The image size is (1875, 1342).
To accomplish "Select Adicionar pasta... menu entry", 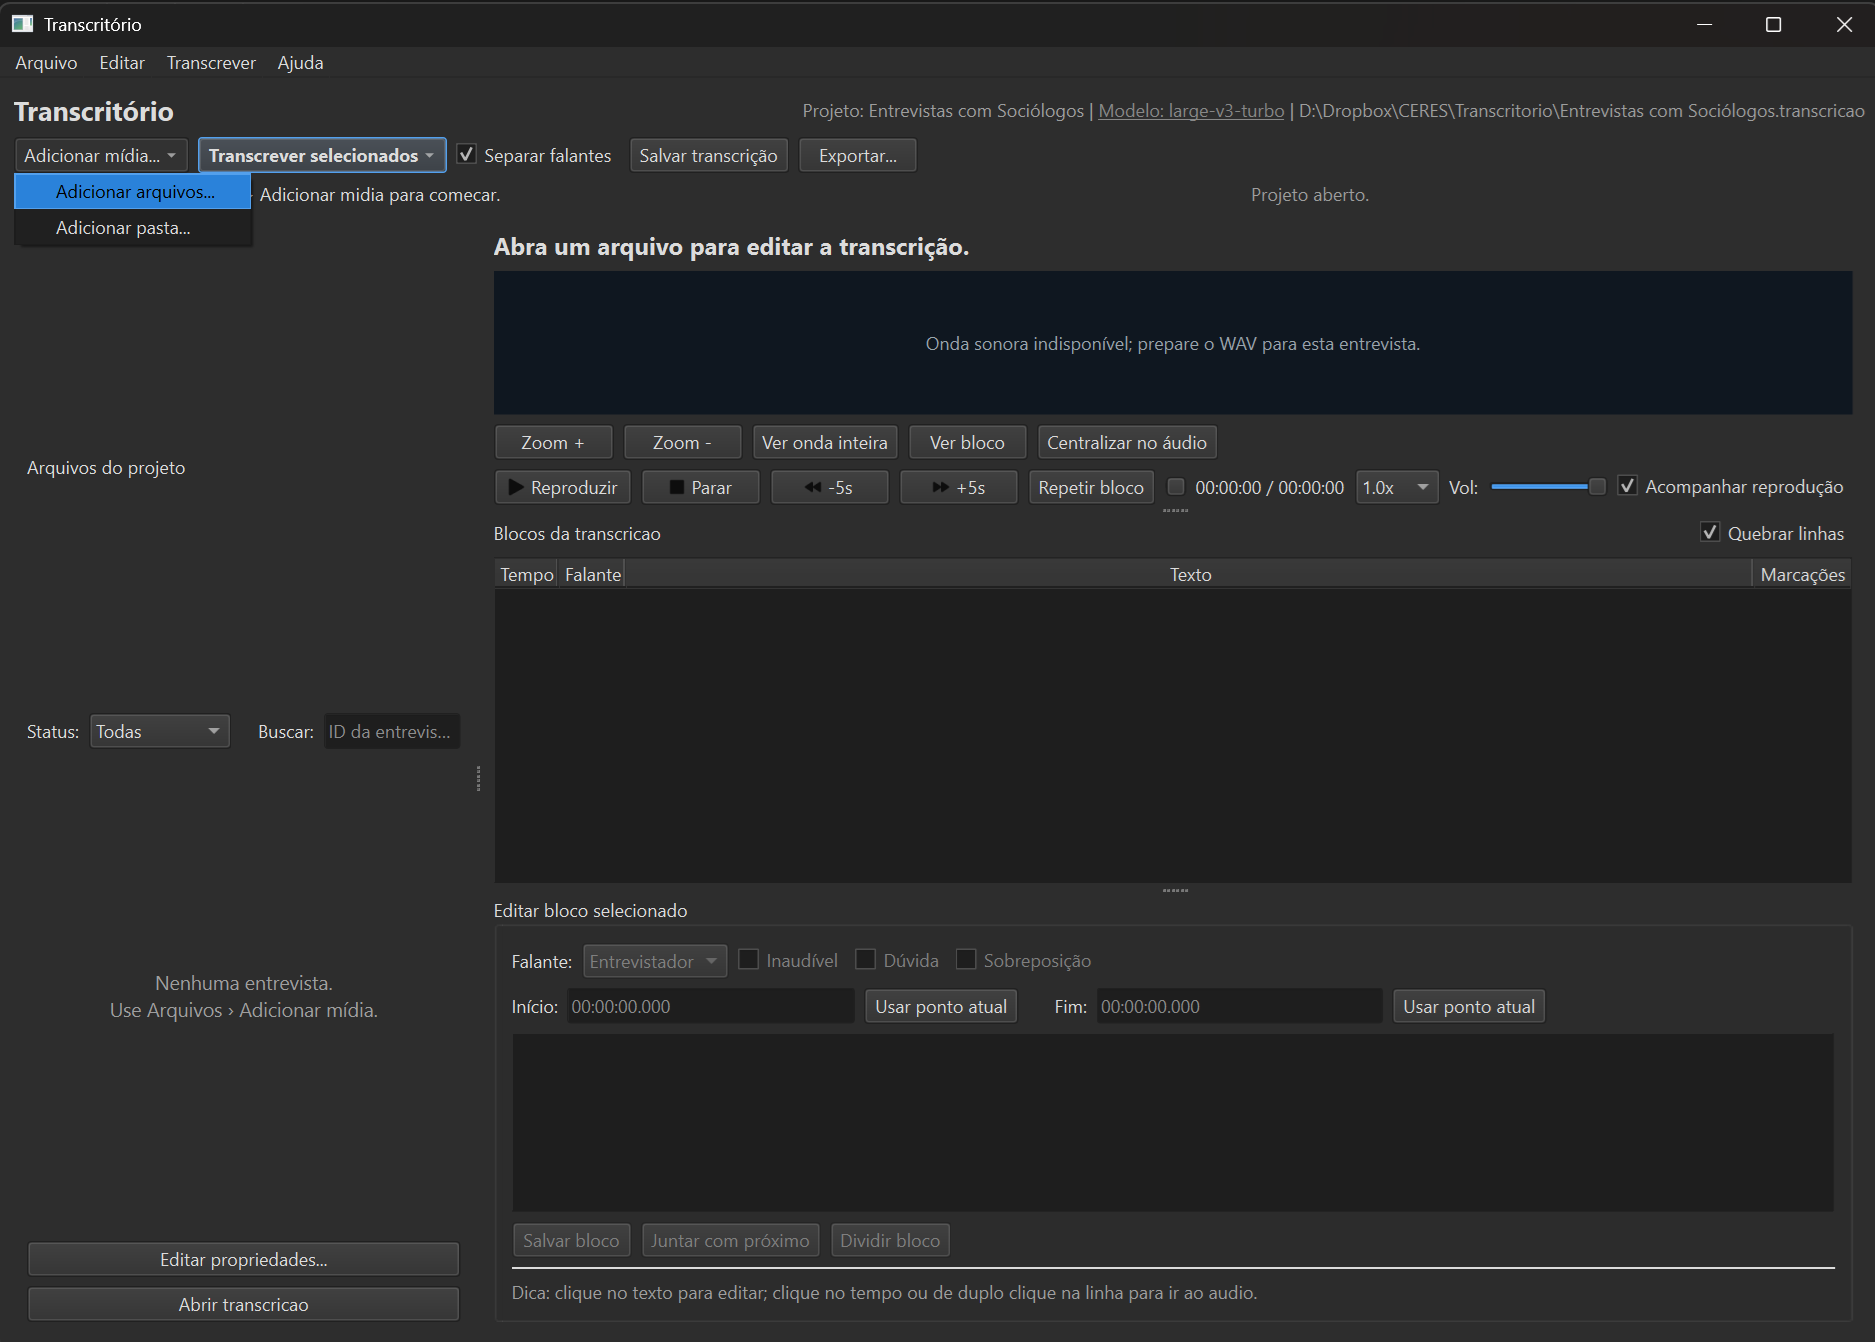I will click(133, 227).
